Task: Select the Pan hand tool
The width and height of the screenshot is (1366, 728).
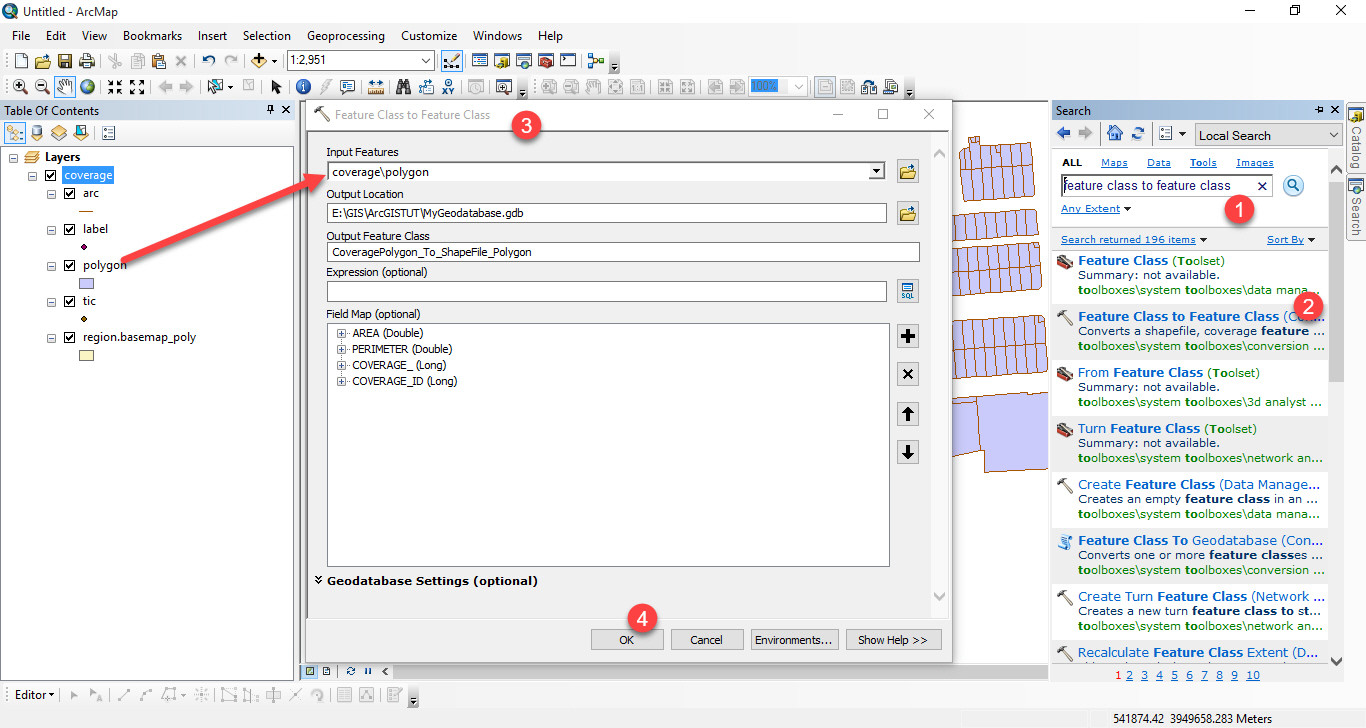Action: 65,87
